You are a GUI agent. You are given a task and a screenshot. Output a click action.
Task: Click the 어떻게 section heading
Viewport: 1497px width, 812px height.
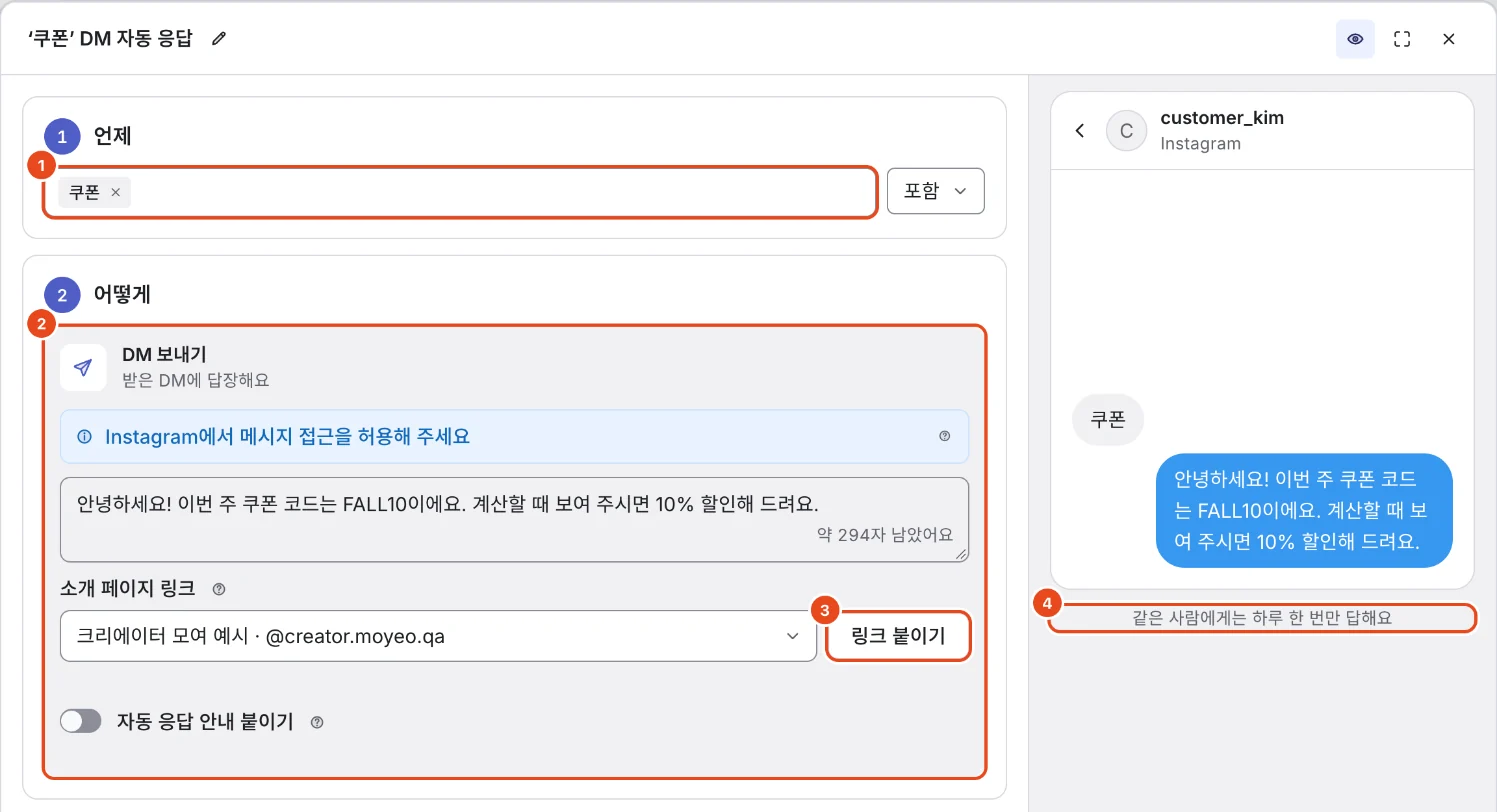[122, 295]
